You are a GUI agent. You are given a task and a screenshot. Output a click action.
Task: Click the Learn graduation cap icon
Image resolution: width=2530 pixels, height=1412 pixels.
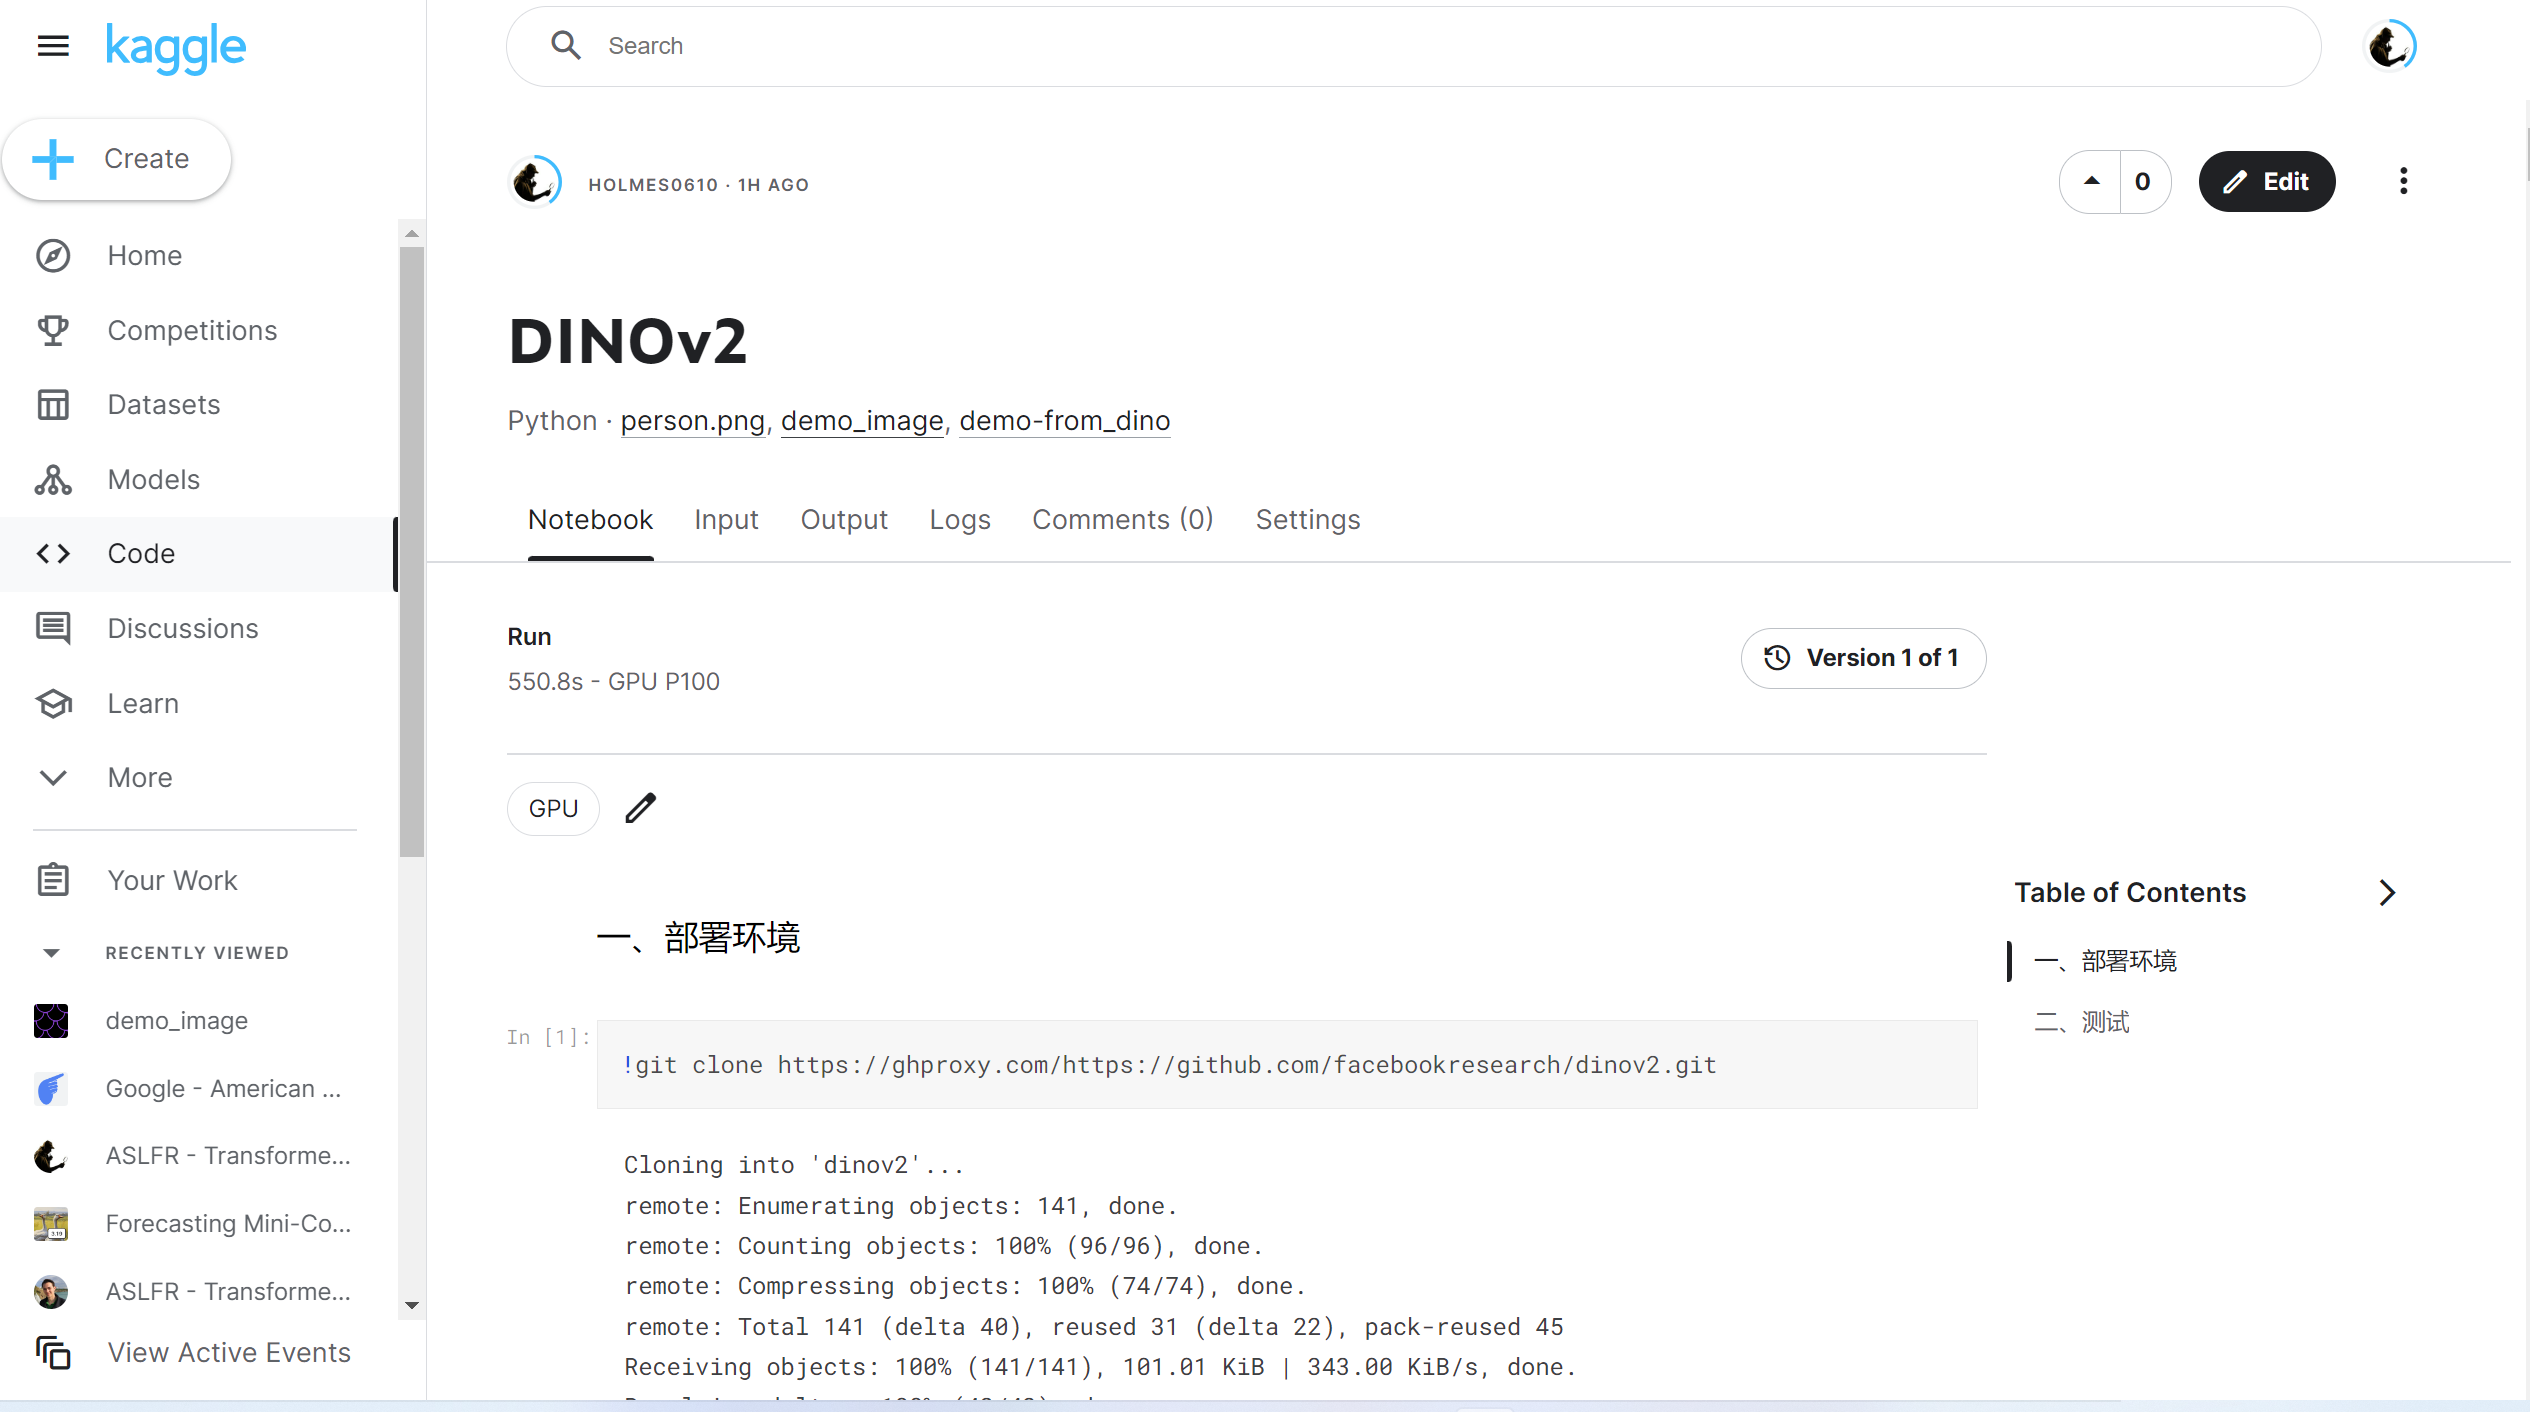[x=53, y=703]
